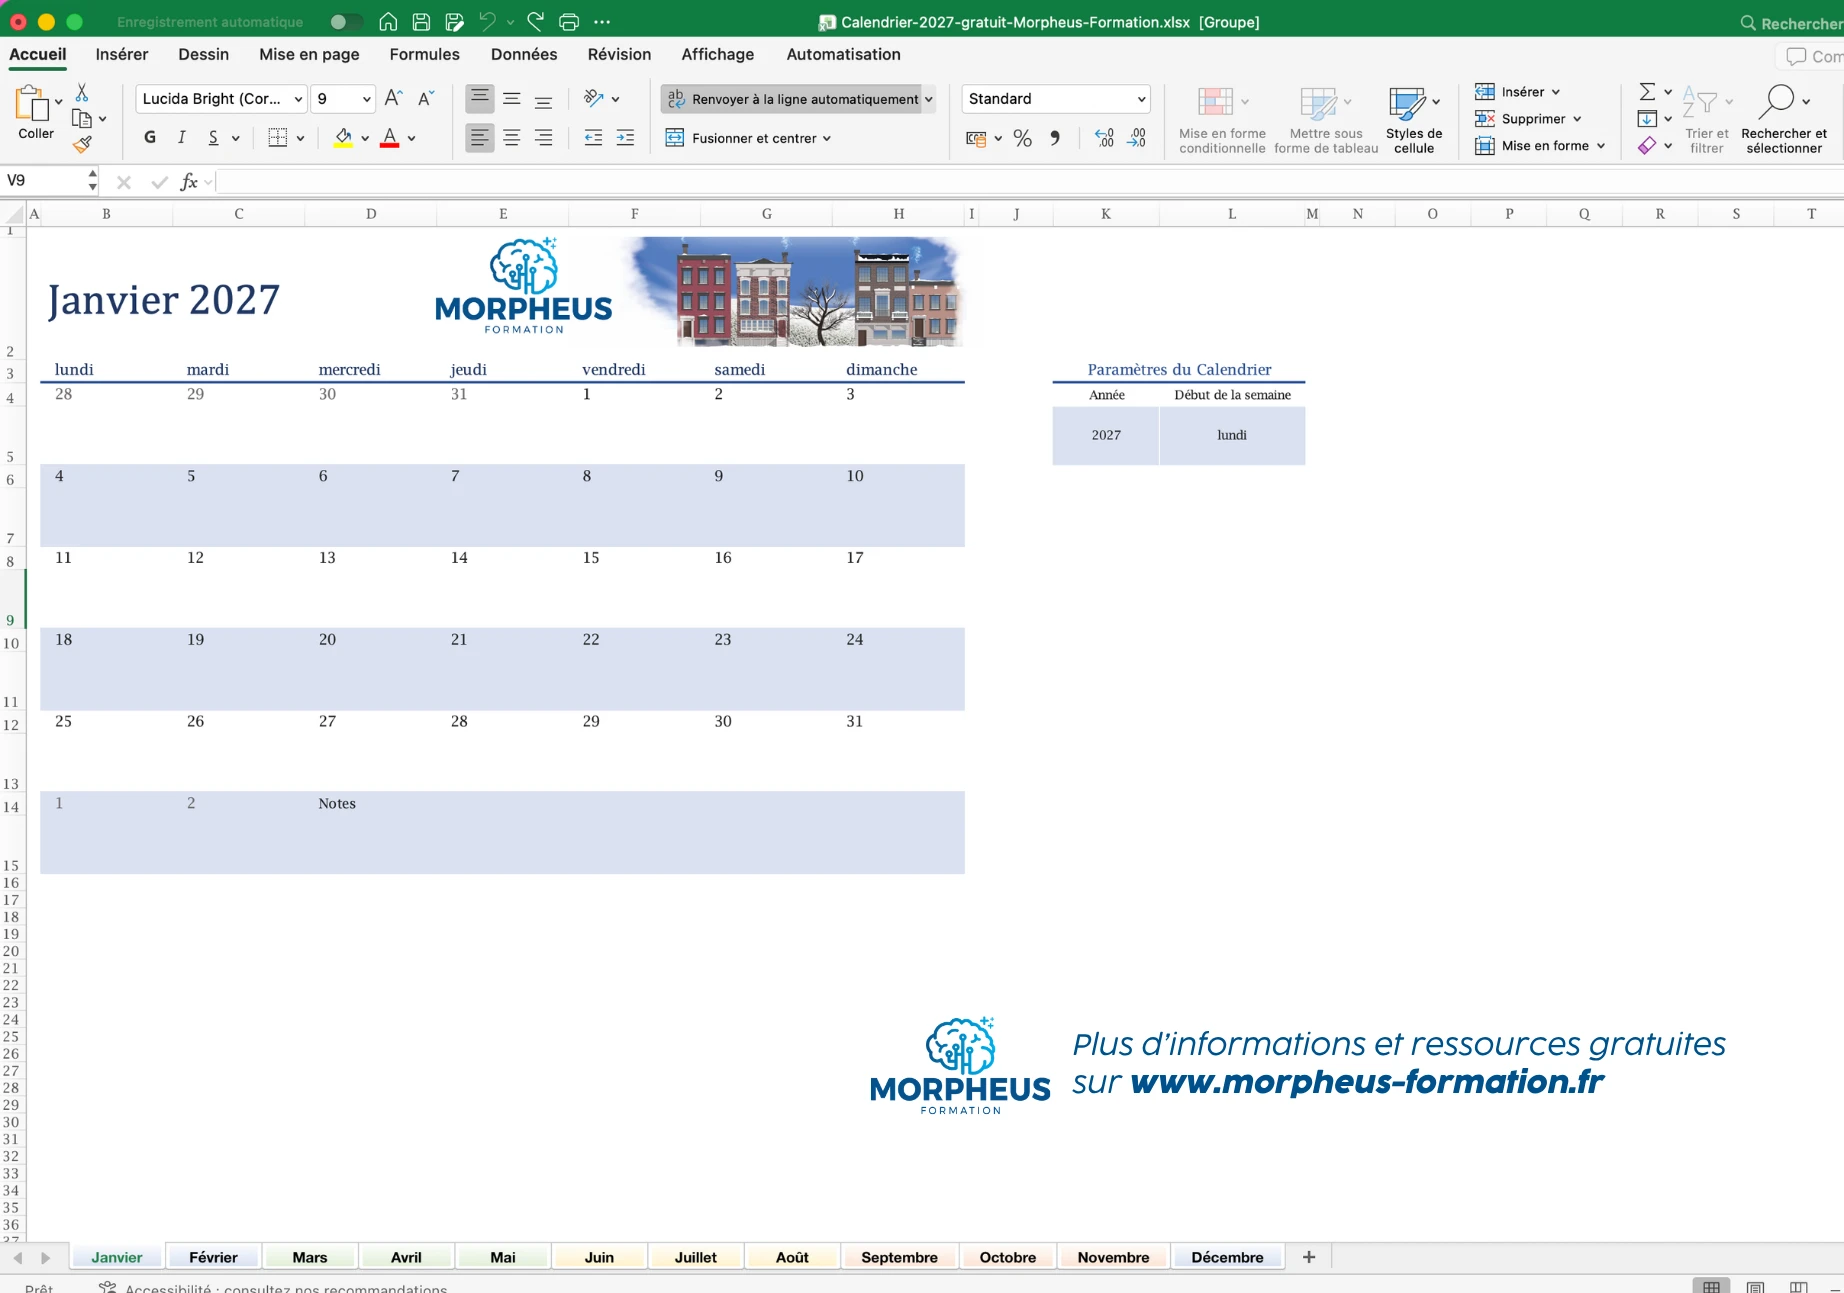Switch to the Février sheet tab
This screenshot has width=1844, height=1293.
coord(213,1257)
